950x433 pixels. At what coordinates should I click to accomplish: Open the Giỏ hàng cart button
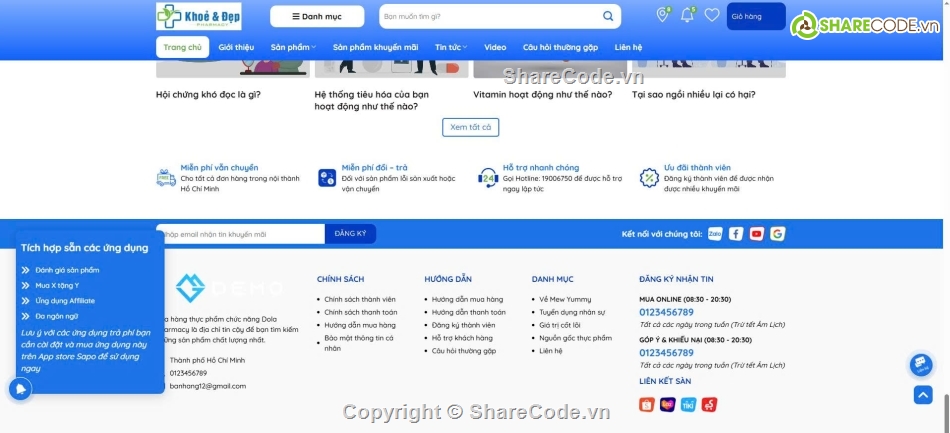point(756,16)
